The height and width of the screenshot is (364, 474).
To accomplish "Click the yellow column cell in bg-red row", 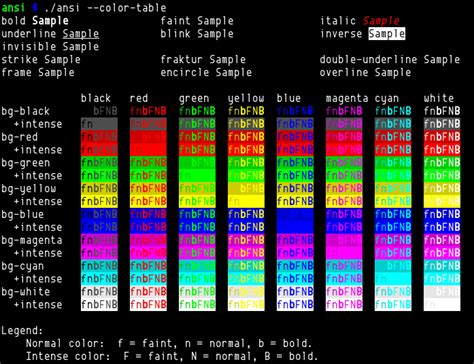I will tap(246, 137).
